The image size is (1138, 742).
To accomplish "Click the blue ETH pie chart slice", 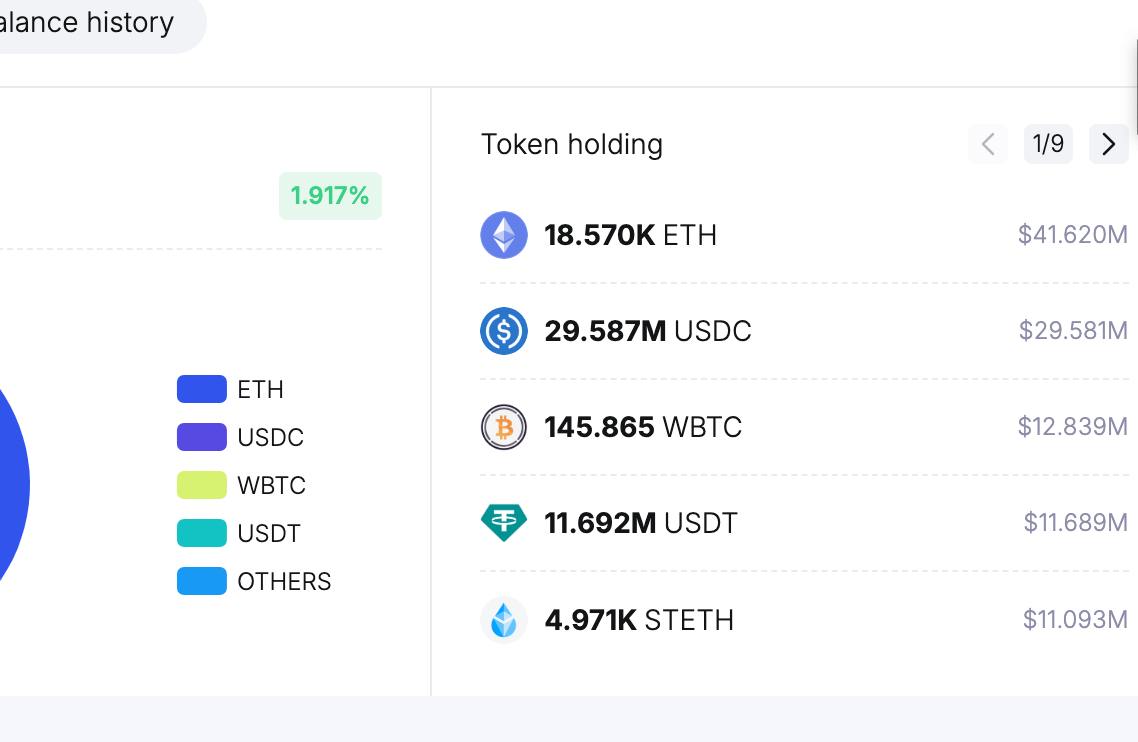I will (x=11, y=484).
